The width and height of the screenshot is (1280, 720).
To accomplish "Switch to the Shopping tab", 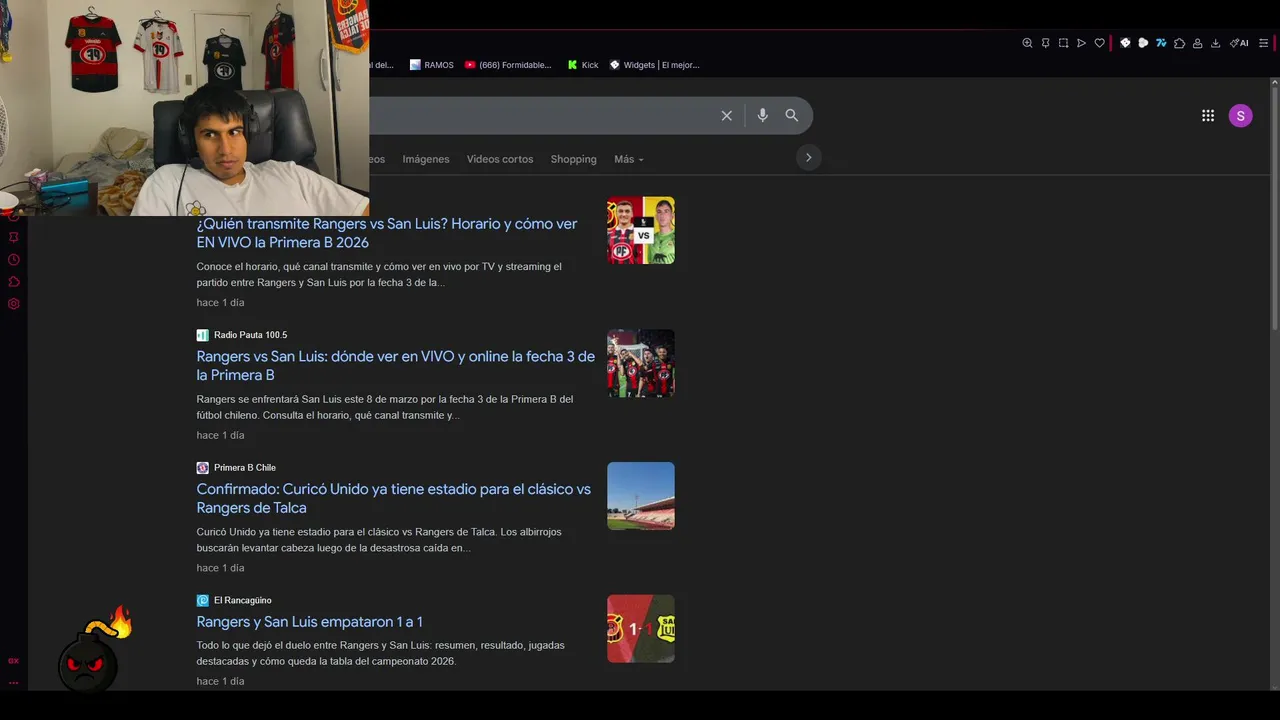I will (573, 159).
